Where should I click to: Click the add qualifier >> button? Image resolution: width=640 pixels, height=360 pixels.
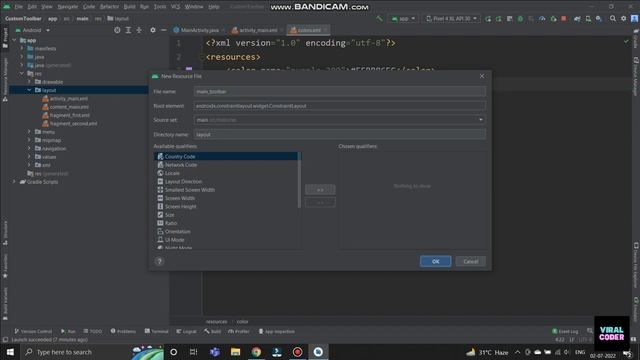click(320, 189)
